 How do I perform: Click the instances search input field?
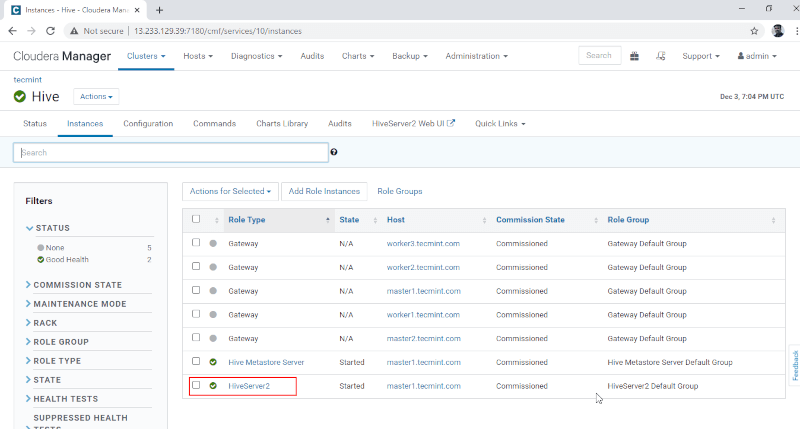click(x=170, y=153)
